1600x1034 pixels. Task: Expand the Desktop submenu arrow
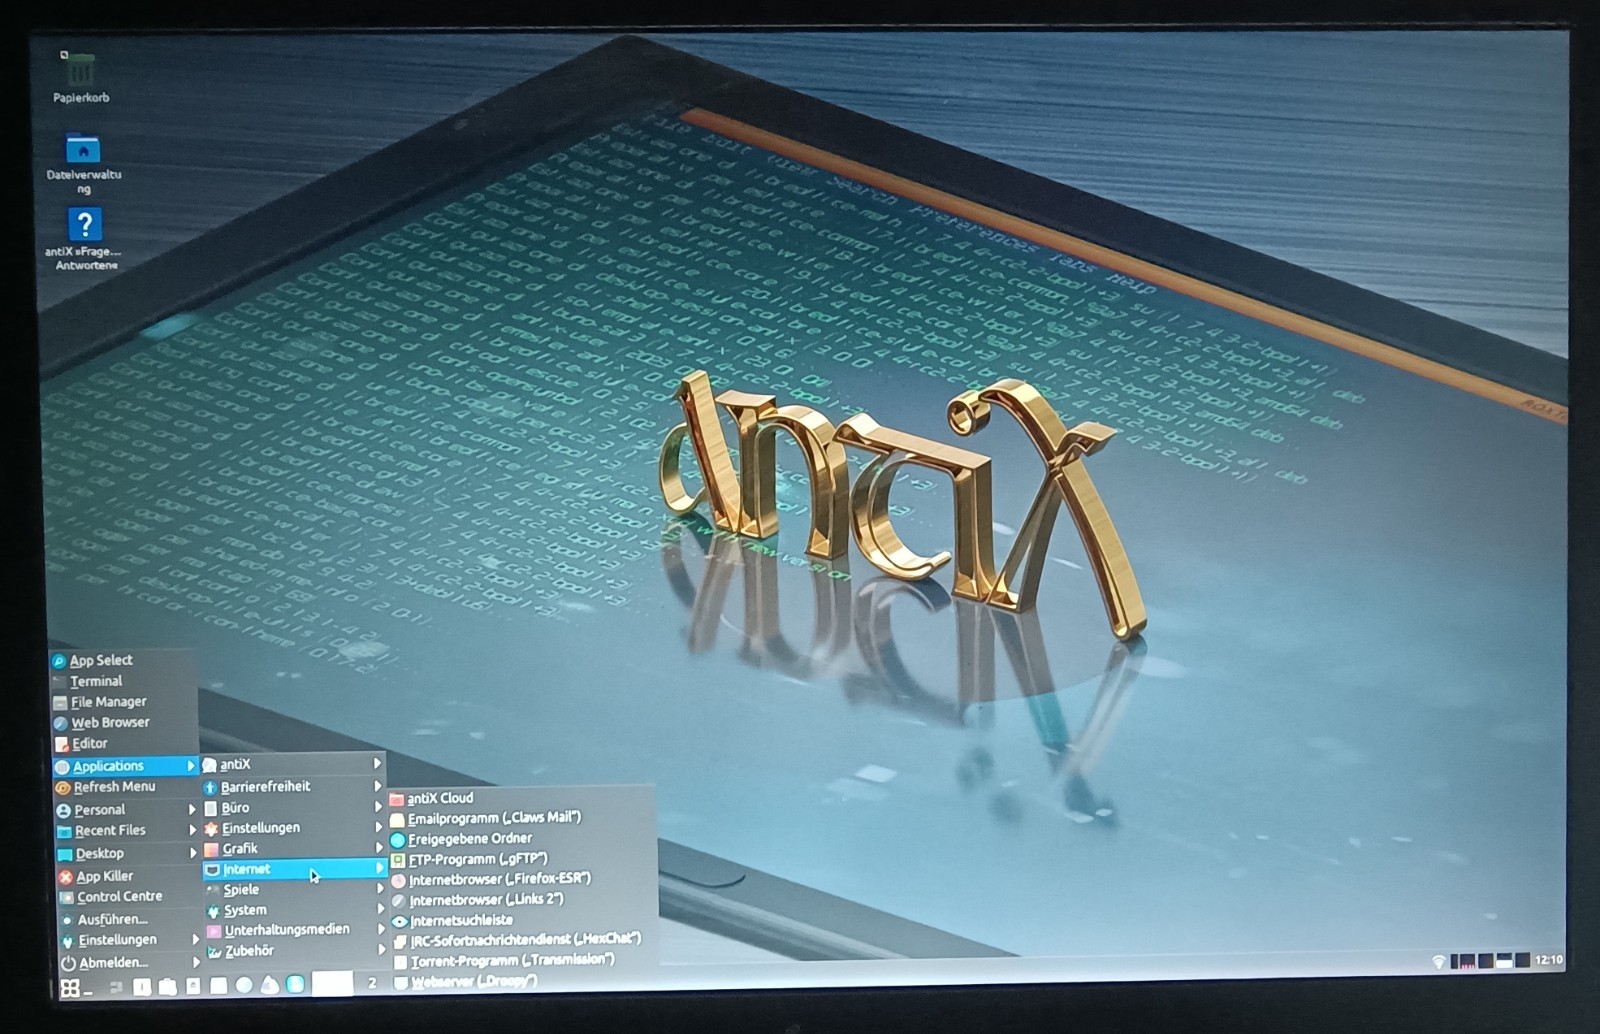coord(193,853)
